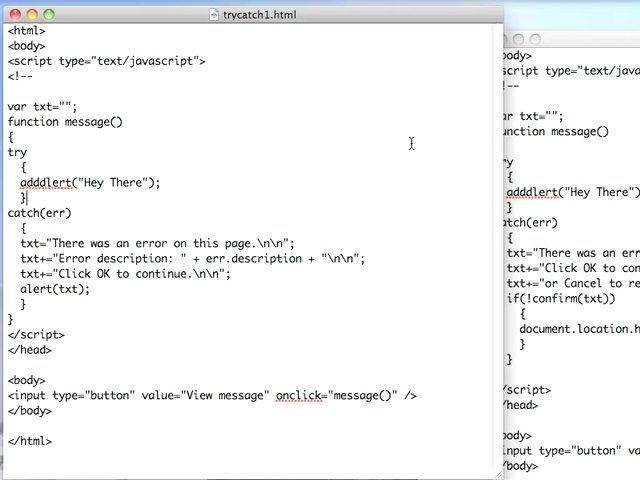Click the first '<html>' tag line
The width and height of the screenshot is (640, 480).
pos(27,31)
